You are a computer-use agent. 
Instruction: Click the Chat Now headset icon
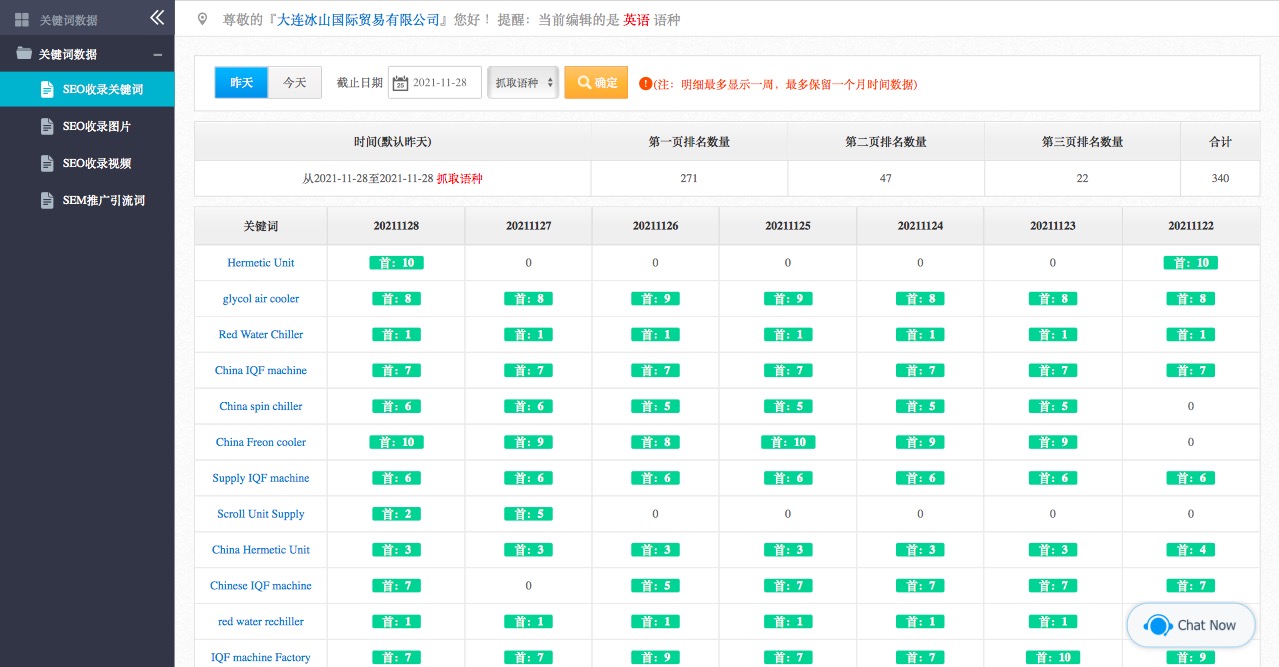1158,626
